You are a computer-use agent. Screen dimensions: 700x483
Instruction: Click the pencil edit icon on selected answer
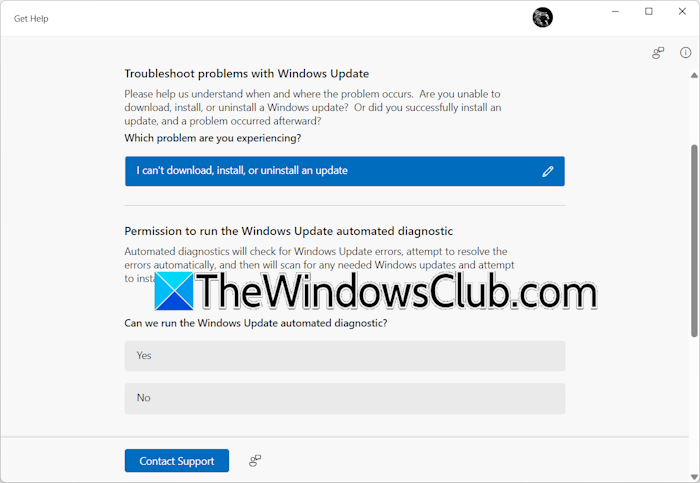click(548, 171)
